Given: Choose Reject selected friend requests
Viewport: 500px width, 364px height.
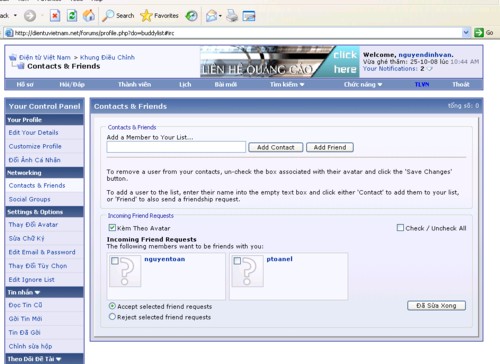Looking at the screenshot, I should (x=112, y=317).
